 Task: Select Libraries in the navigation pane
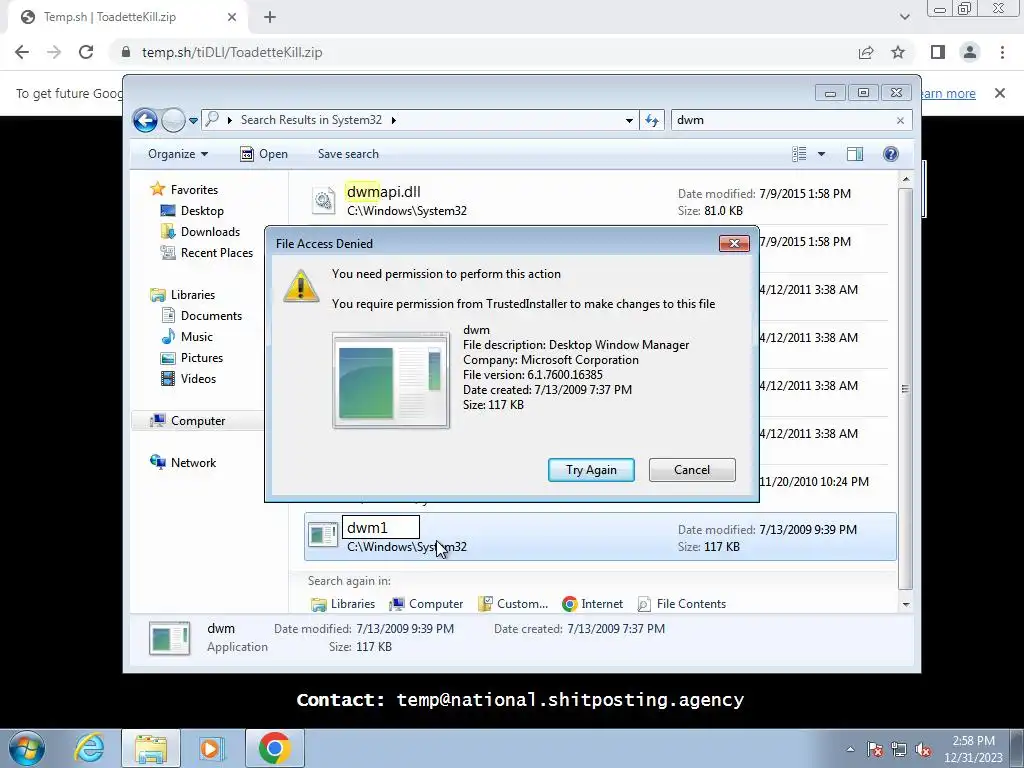click(x=182, y=295)
